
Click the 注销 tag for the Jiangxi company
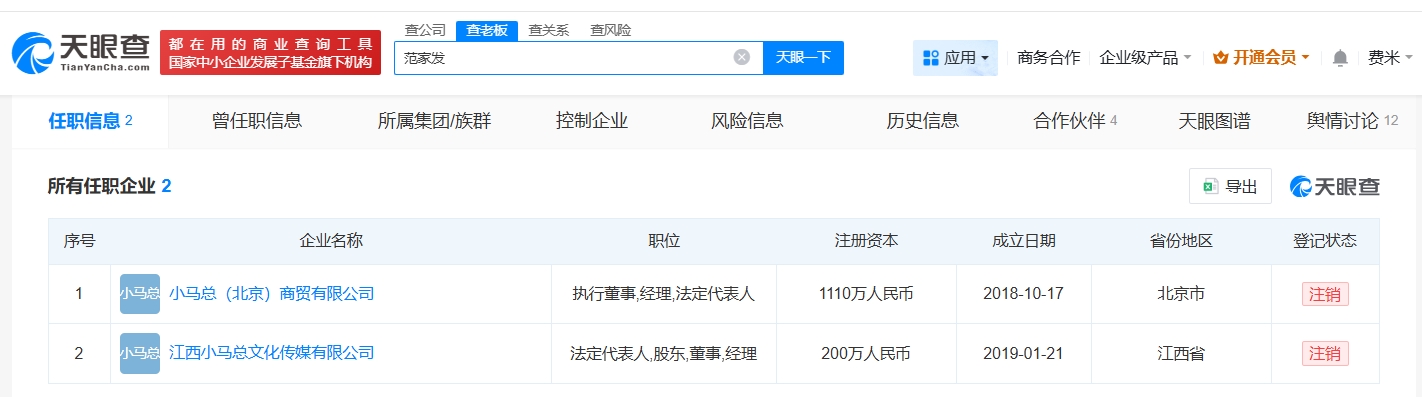[x=1325, y=353]
